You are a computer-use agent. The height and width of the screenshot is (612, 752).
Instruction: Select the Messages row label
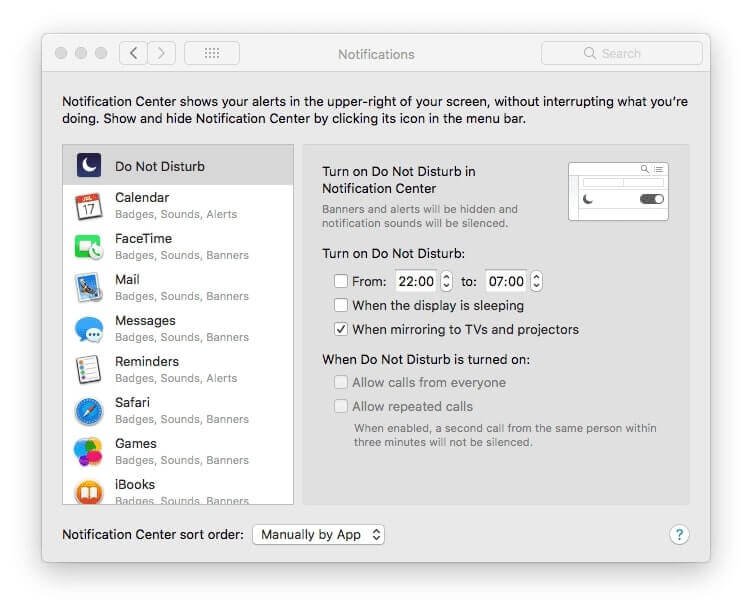145,320
